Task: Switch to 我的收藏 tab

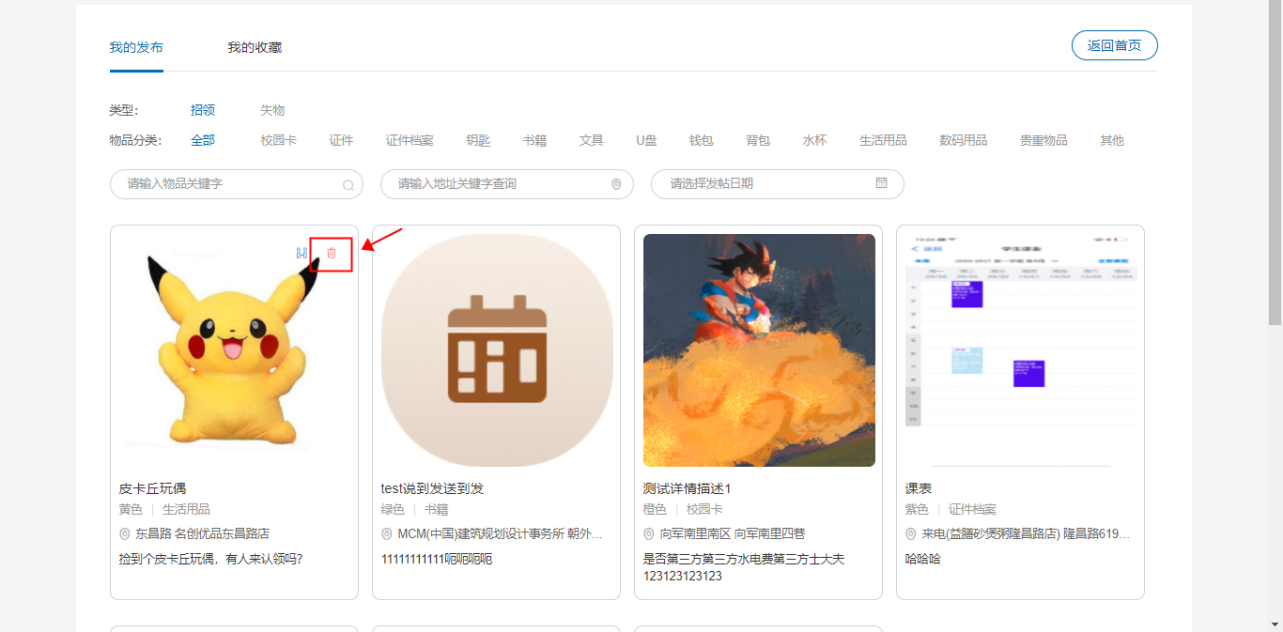Action: click(x=254, y=47)
